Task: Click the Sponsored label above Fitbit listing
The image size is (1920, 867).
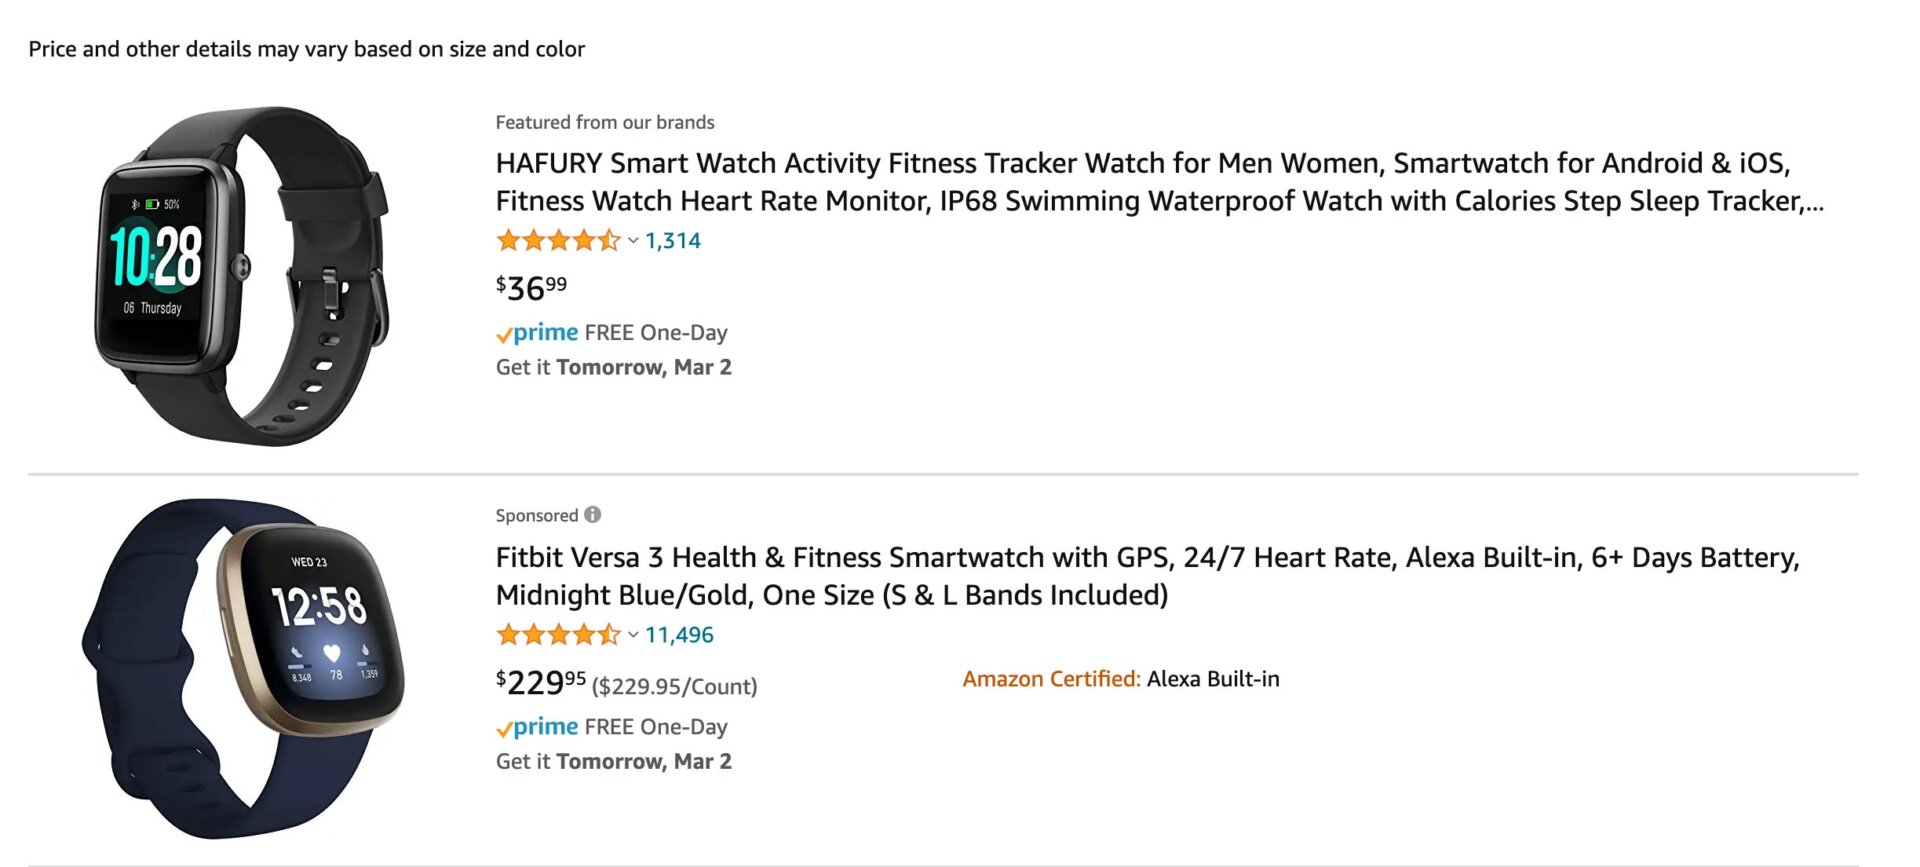Action: 537,515
